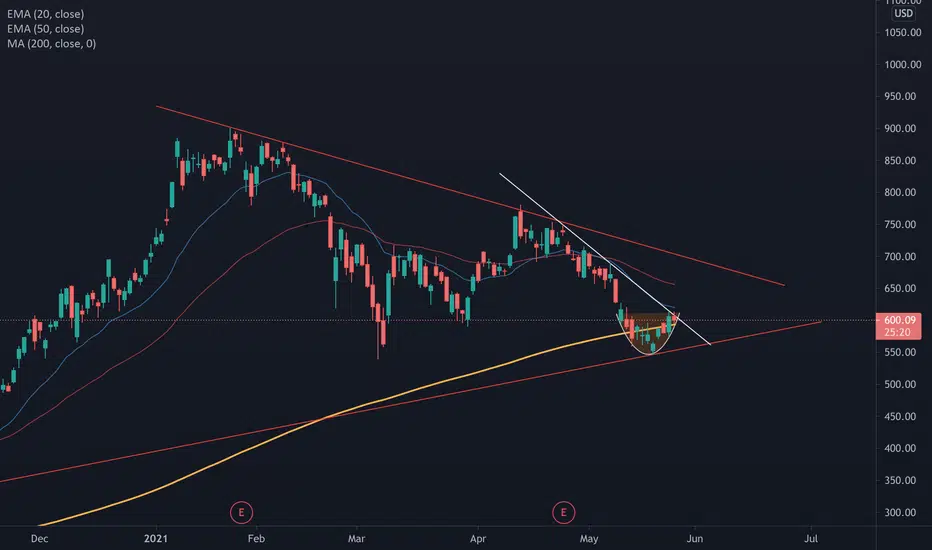Click the 900.00 price axis label
Viewport: 932px width, 550px height.
(900, 128)
